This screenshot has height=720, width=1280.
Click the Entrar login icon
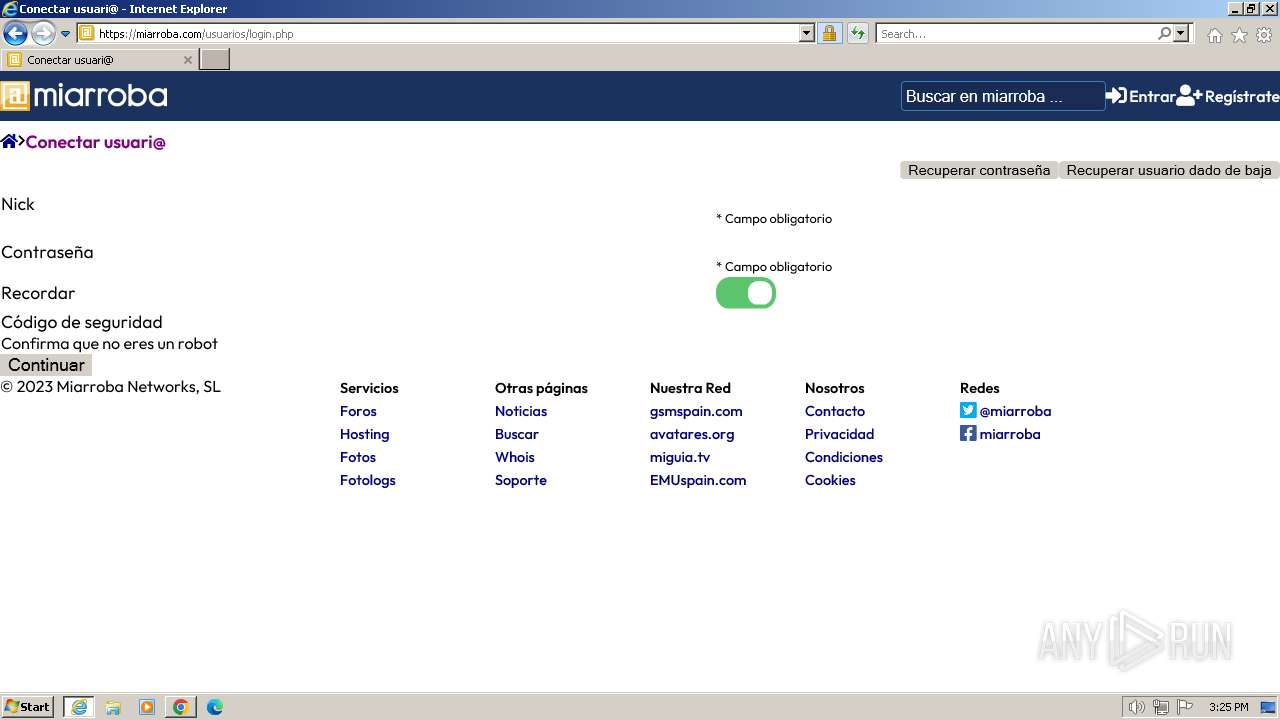click(1116, 96)
